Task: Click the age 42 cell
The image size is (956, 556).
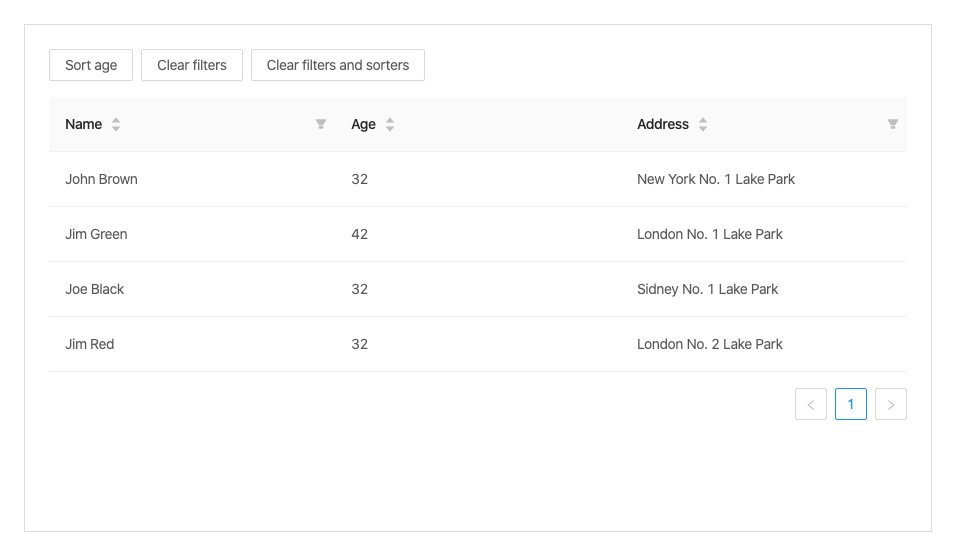Action: pos(360,235)
